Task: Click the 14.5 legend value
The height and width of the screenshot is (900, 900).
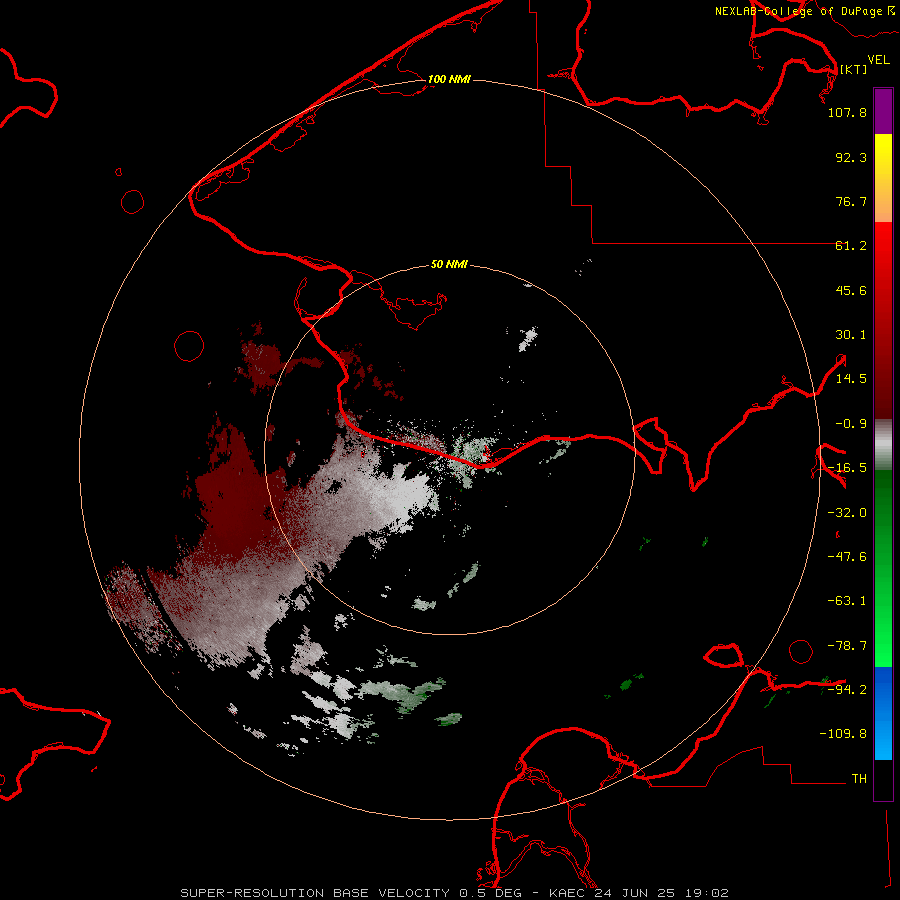Action: (851, 379)
